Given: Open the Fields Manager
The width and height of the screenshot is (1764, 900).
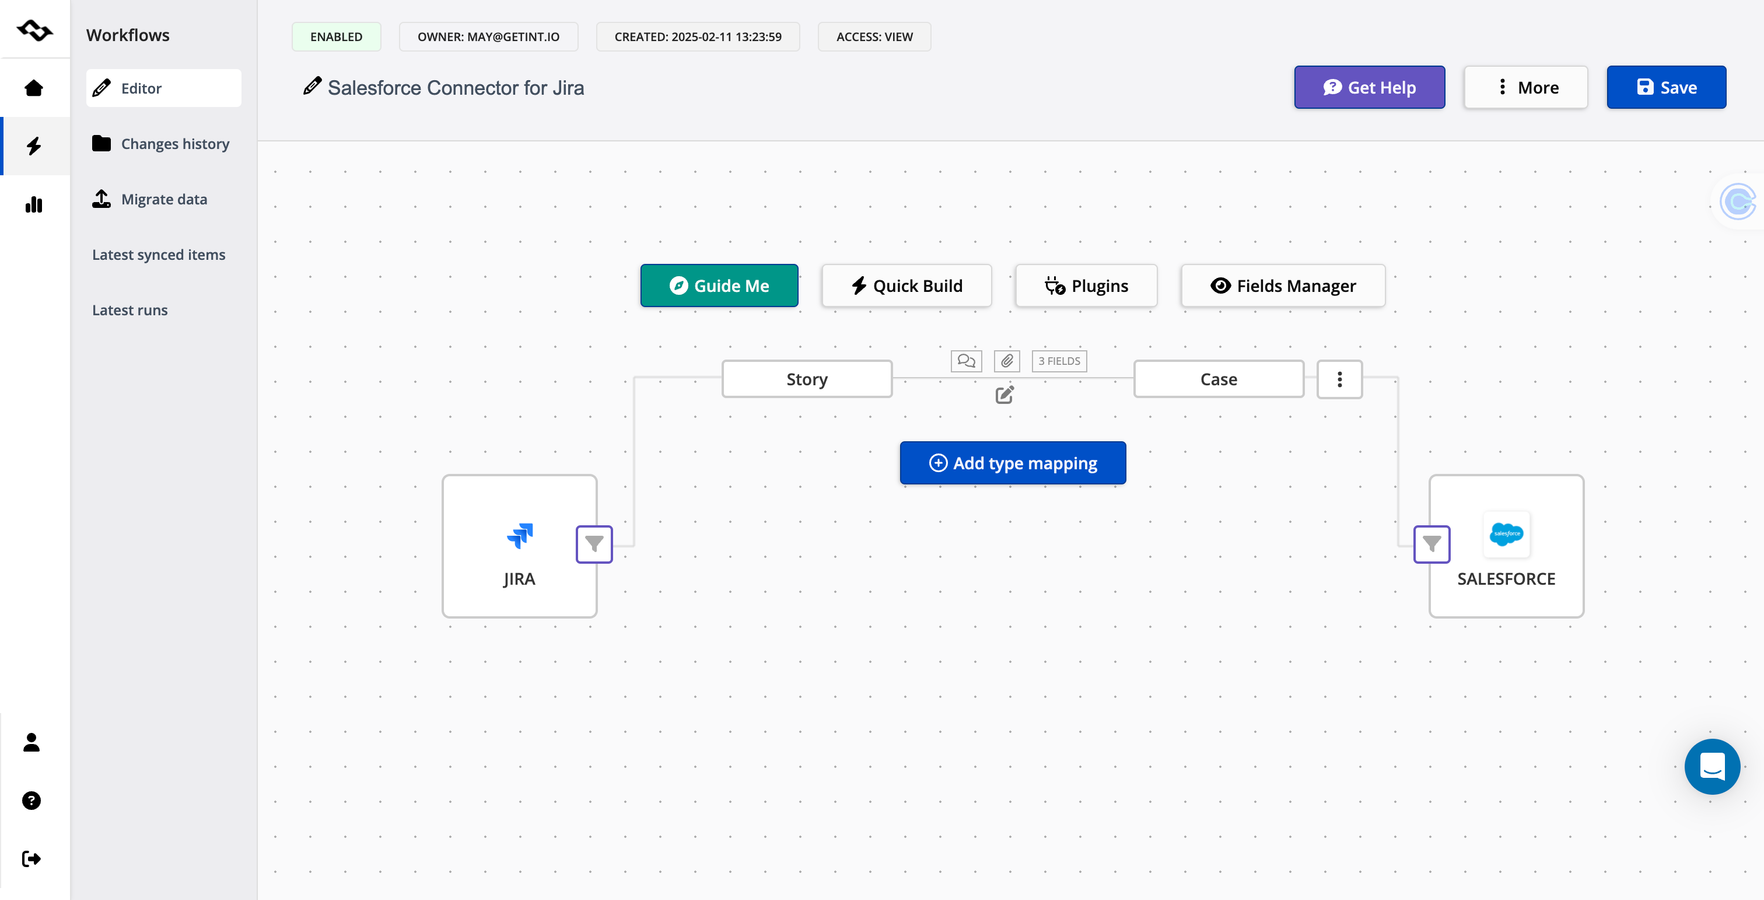Looking at the screenshot, I should (x=1283, y=286).
